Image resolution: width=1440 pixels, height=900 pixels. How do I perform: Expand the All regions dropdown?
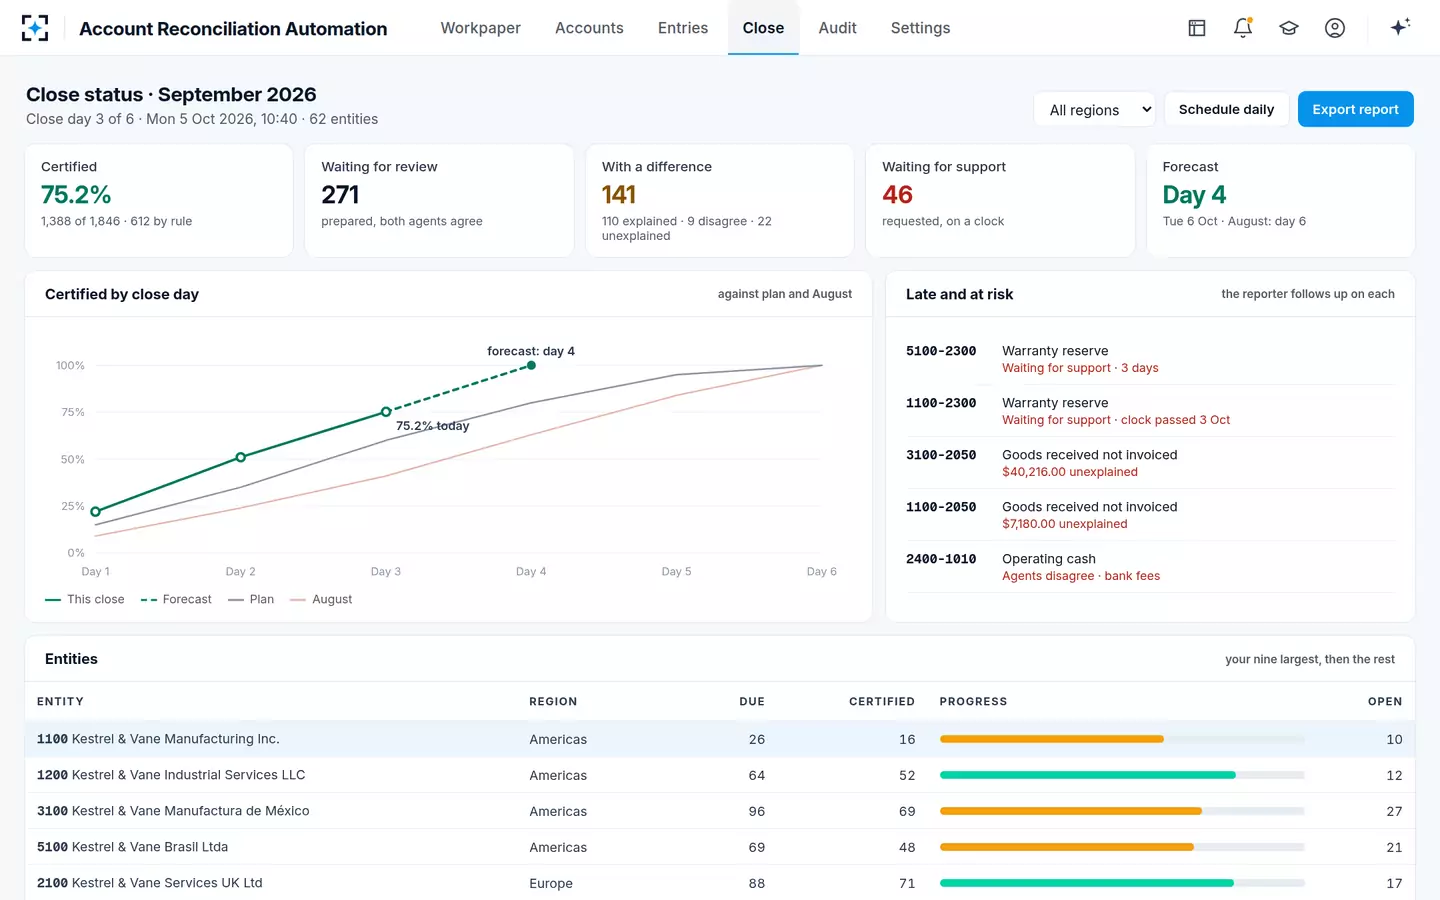coord(1095,110)
